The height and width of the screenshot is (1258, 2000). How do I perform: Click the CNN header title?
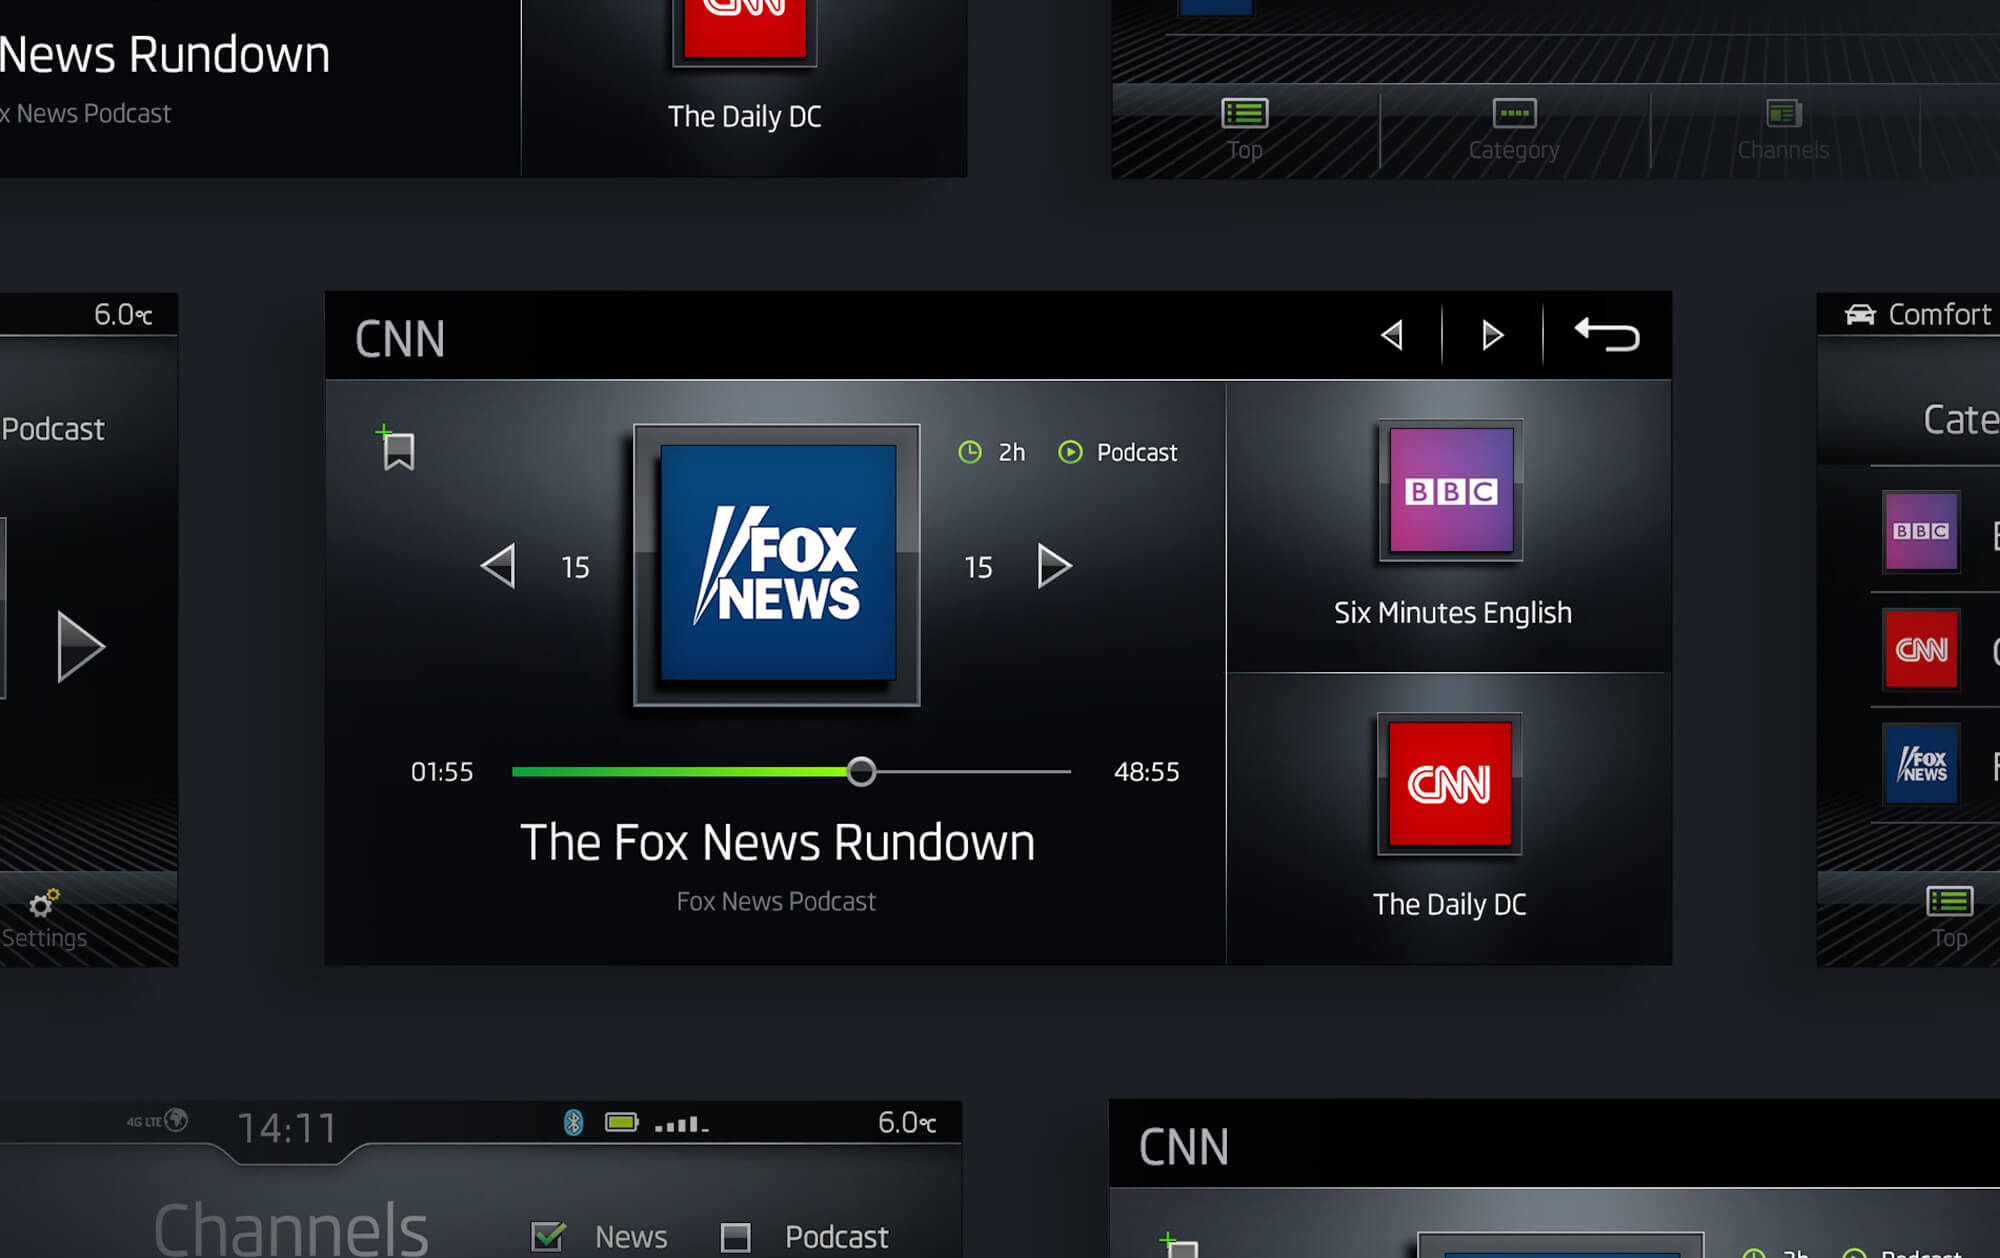coord(400,339)
